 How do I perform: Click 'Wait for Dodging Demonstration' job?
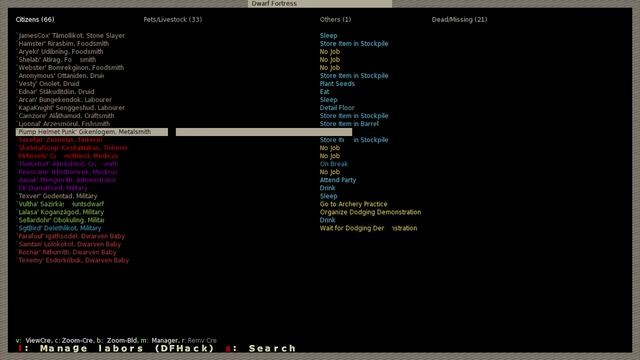click(x=369, y=228)
